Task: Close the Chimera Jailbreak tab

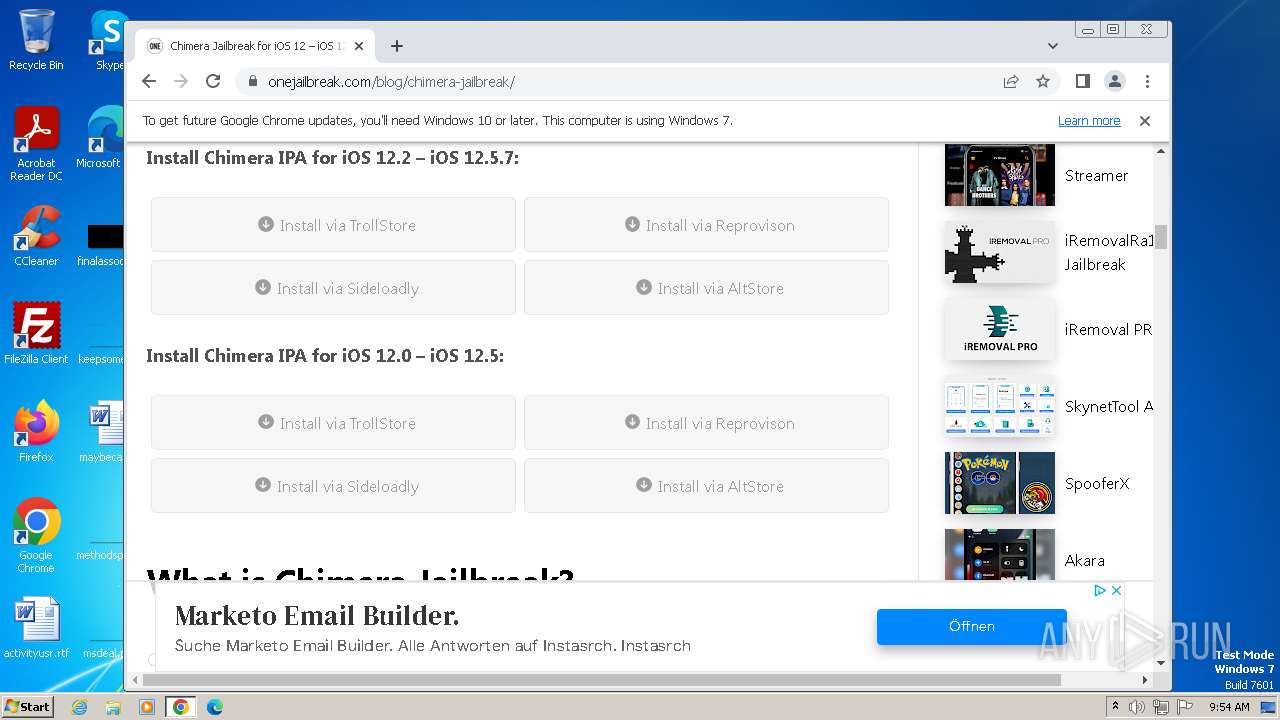Action: coord(359,46)
